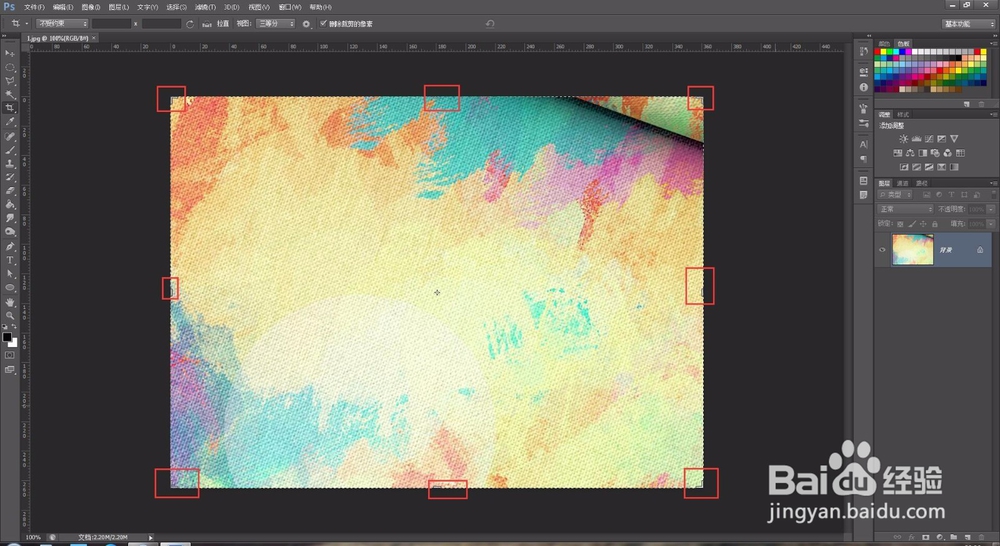Switch to the 通道 channels tab
The height and width of the screenshot is (546, 1000).
902,183
